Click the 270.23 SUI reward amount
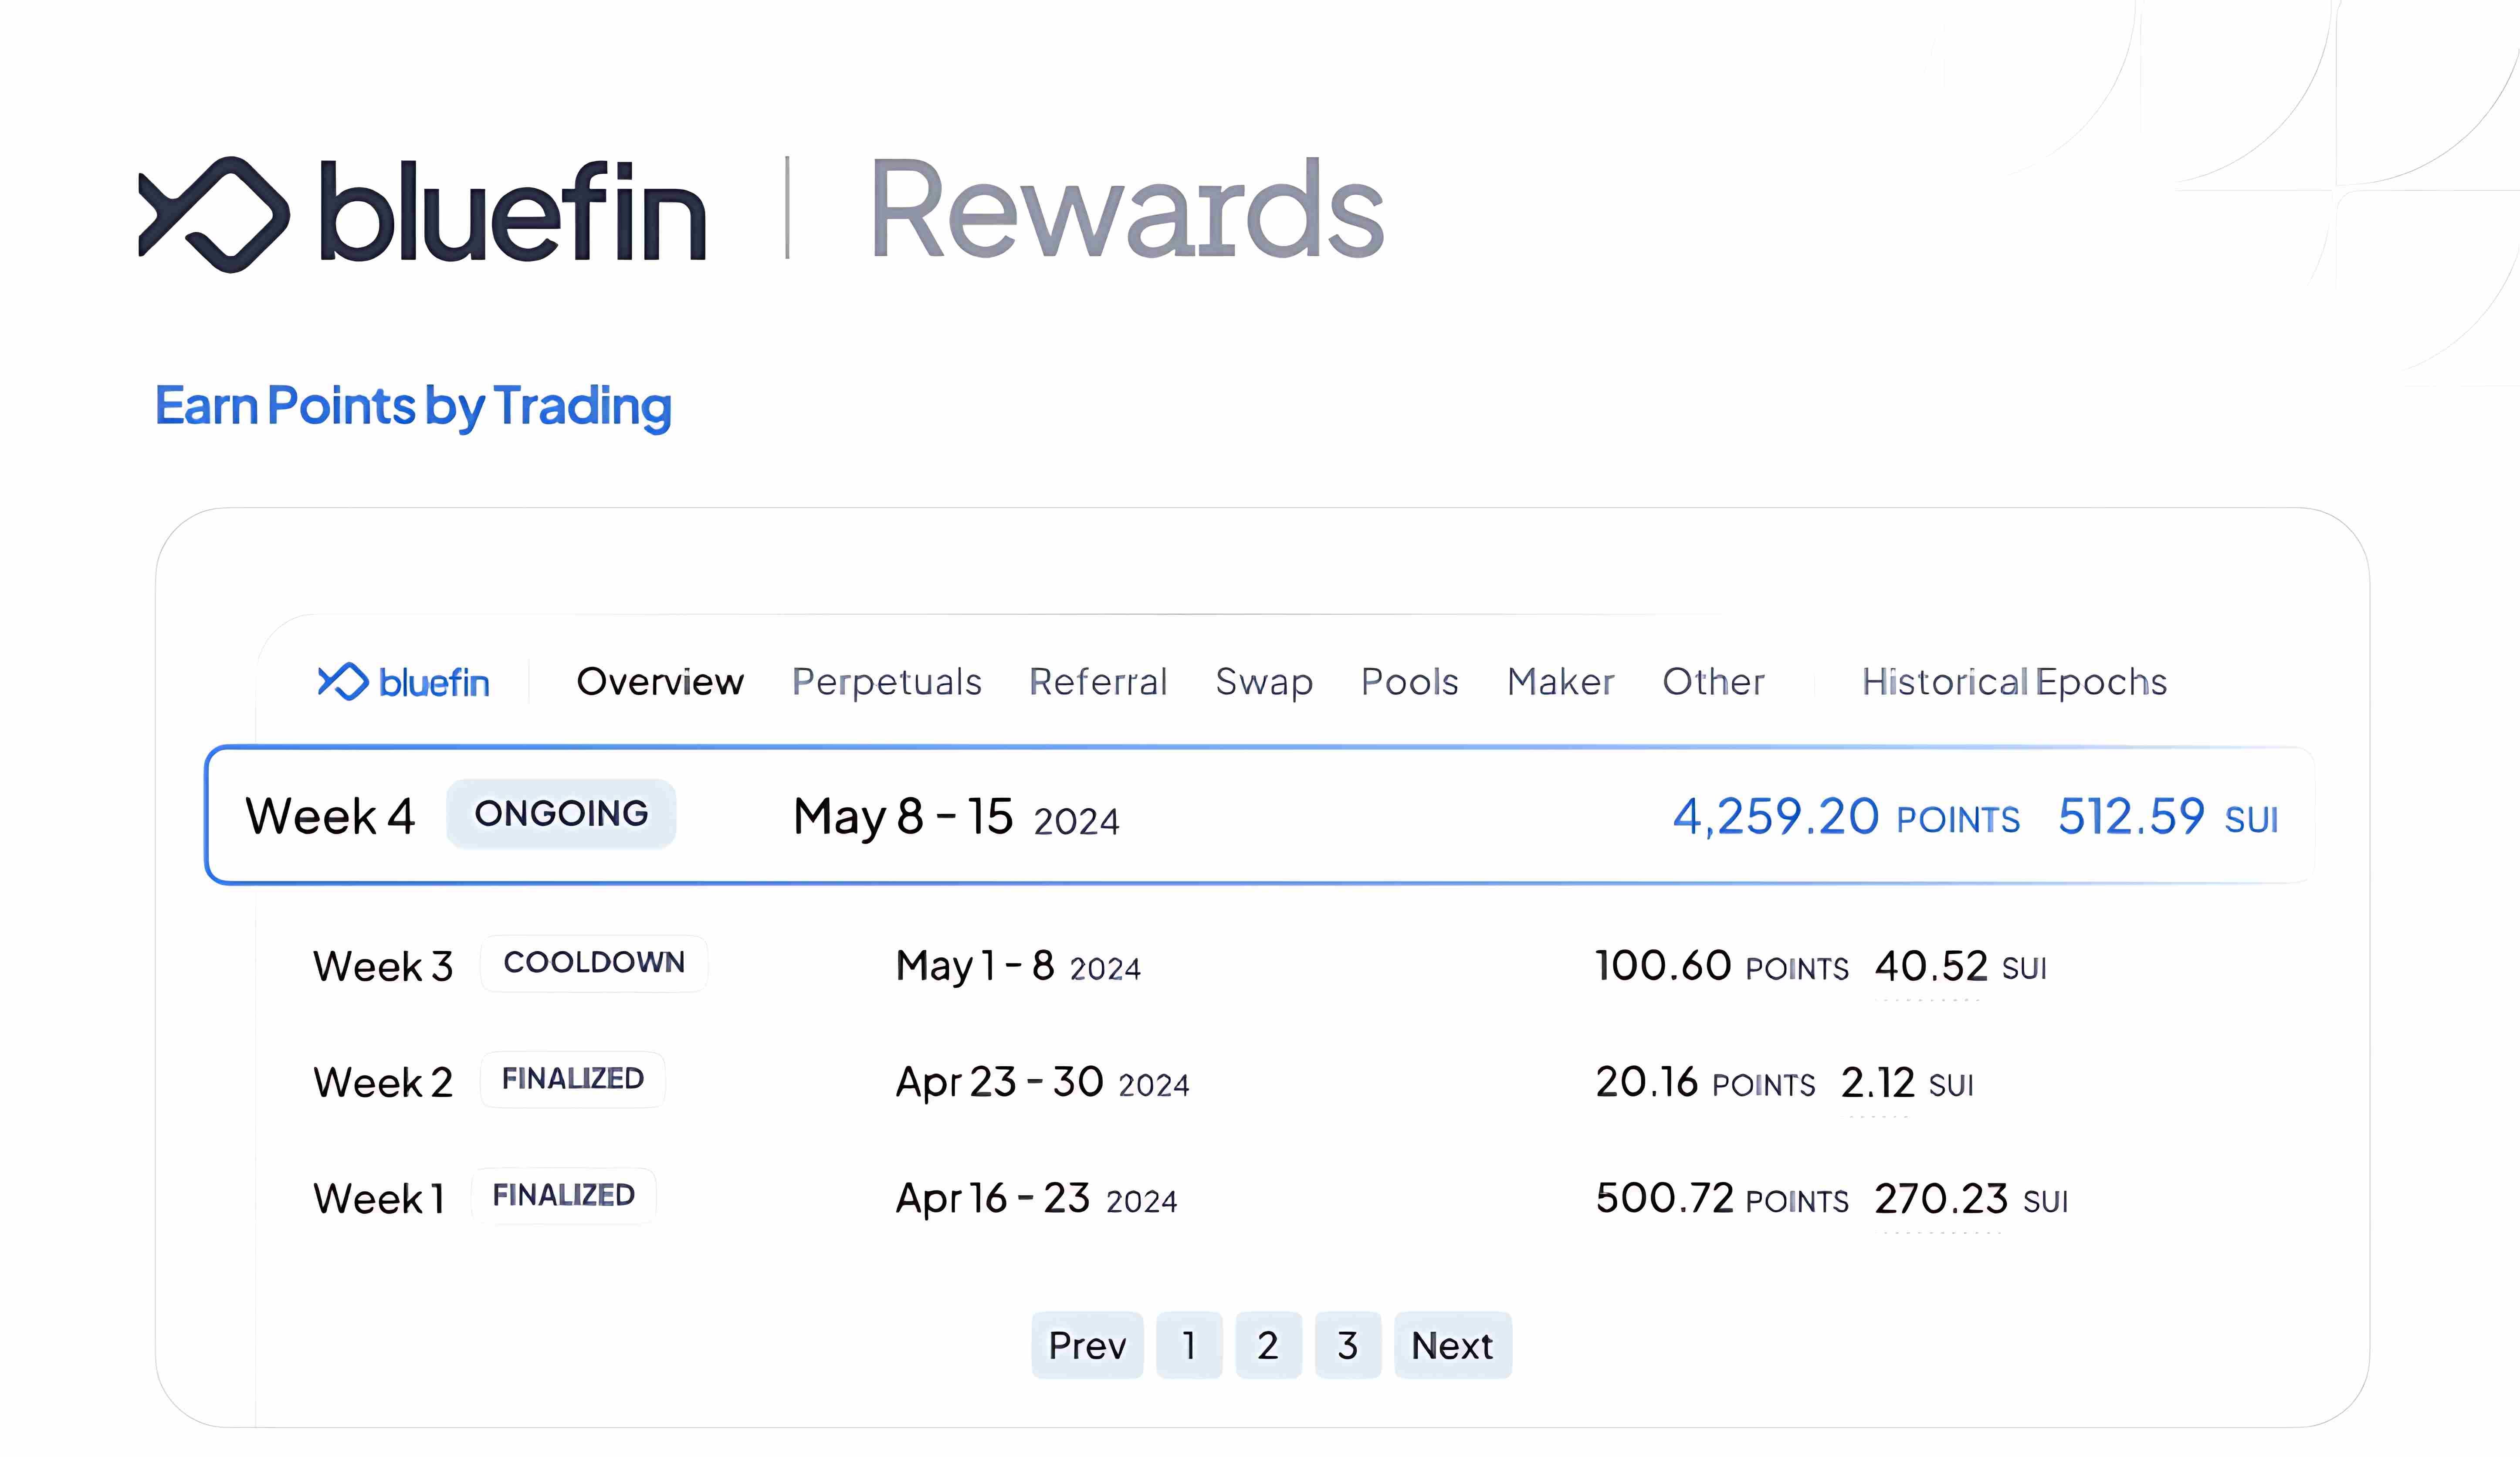Image resolution: width=2520 pixels, height=1457 pixels. coord(1941,1199)
